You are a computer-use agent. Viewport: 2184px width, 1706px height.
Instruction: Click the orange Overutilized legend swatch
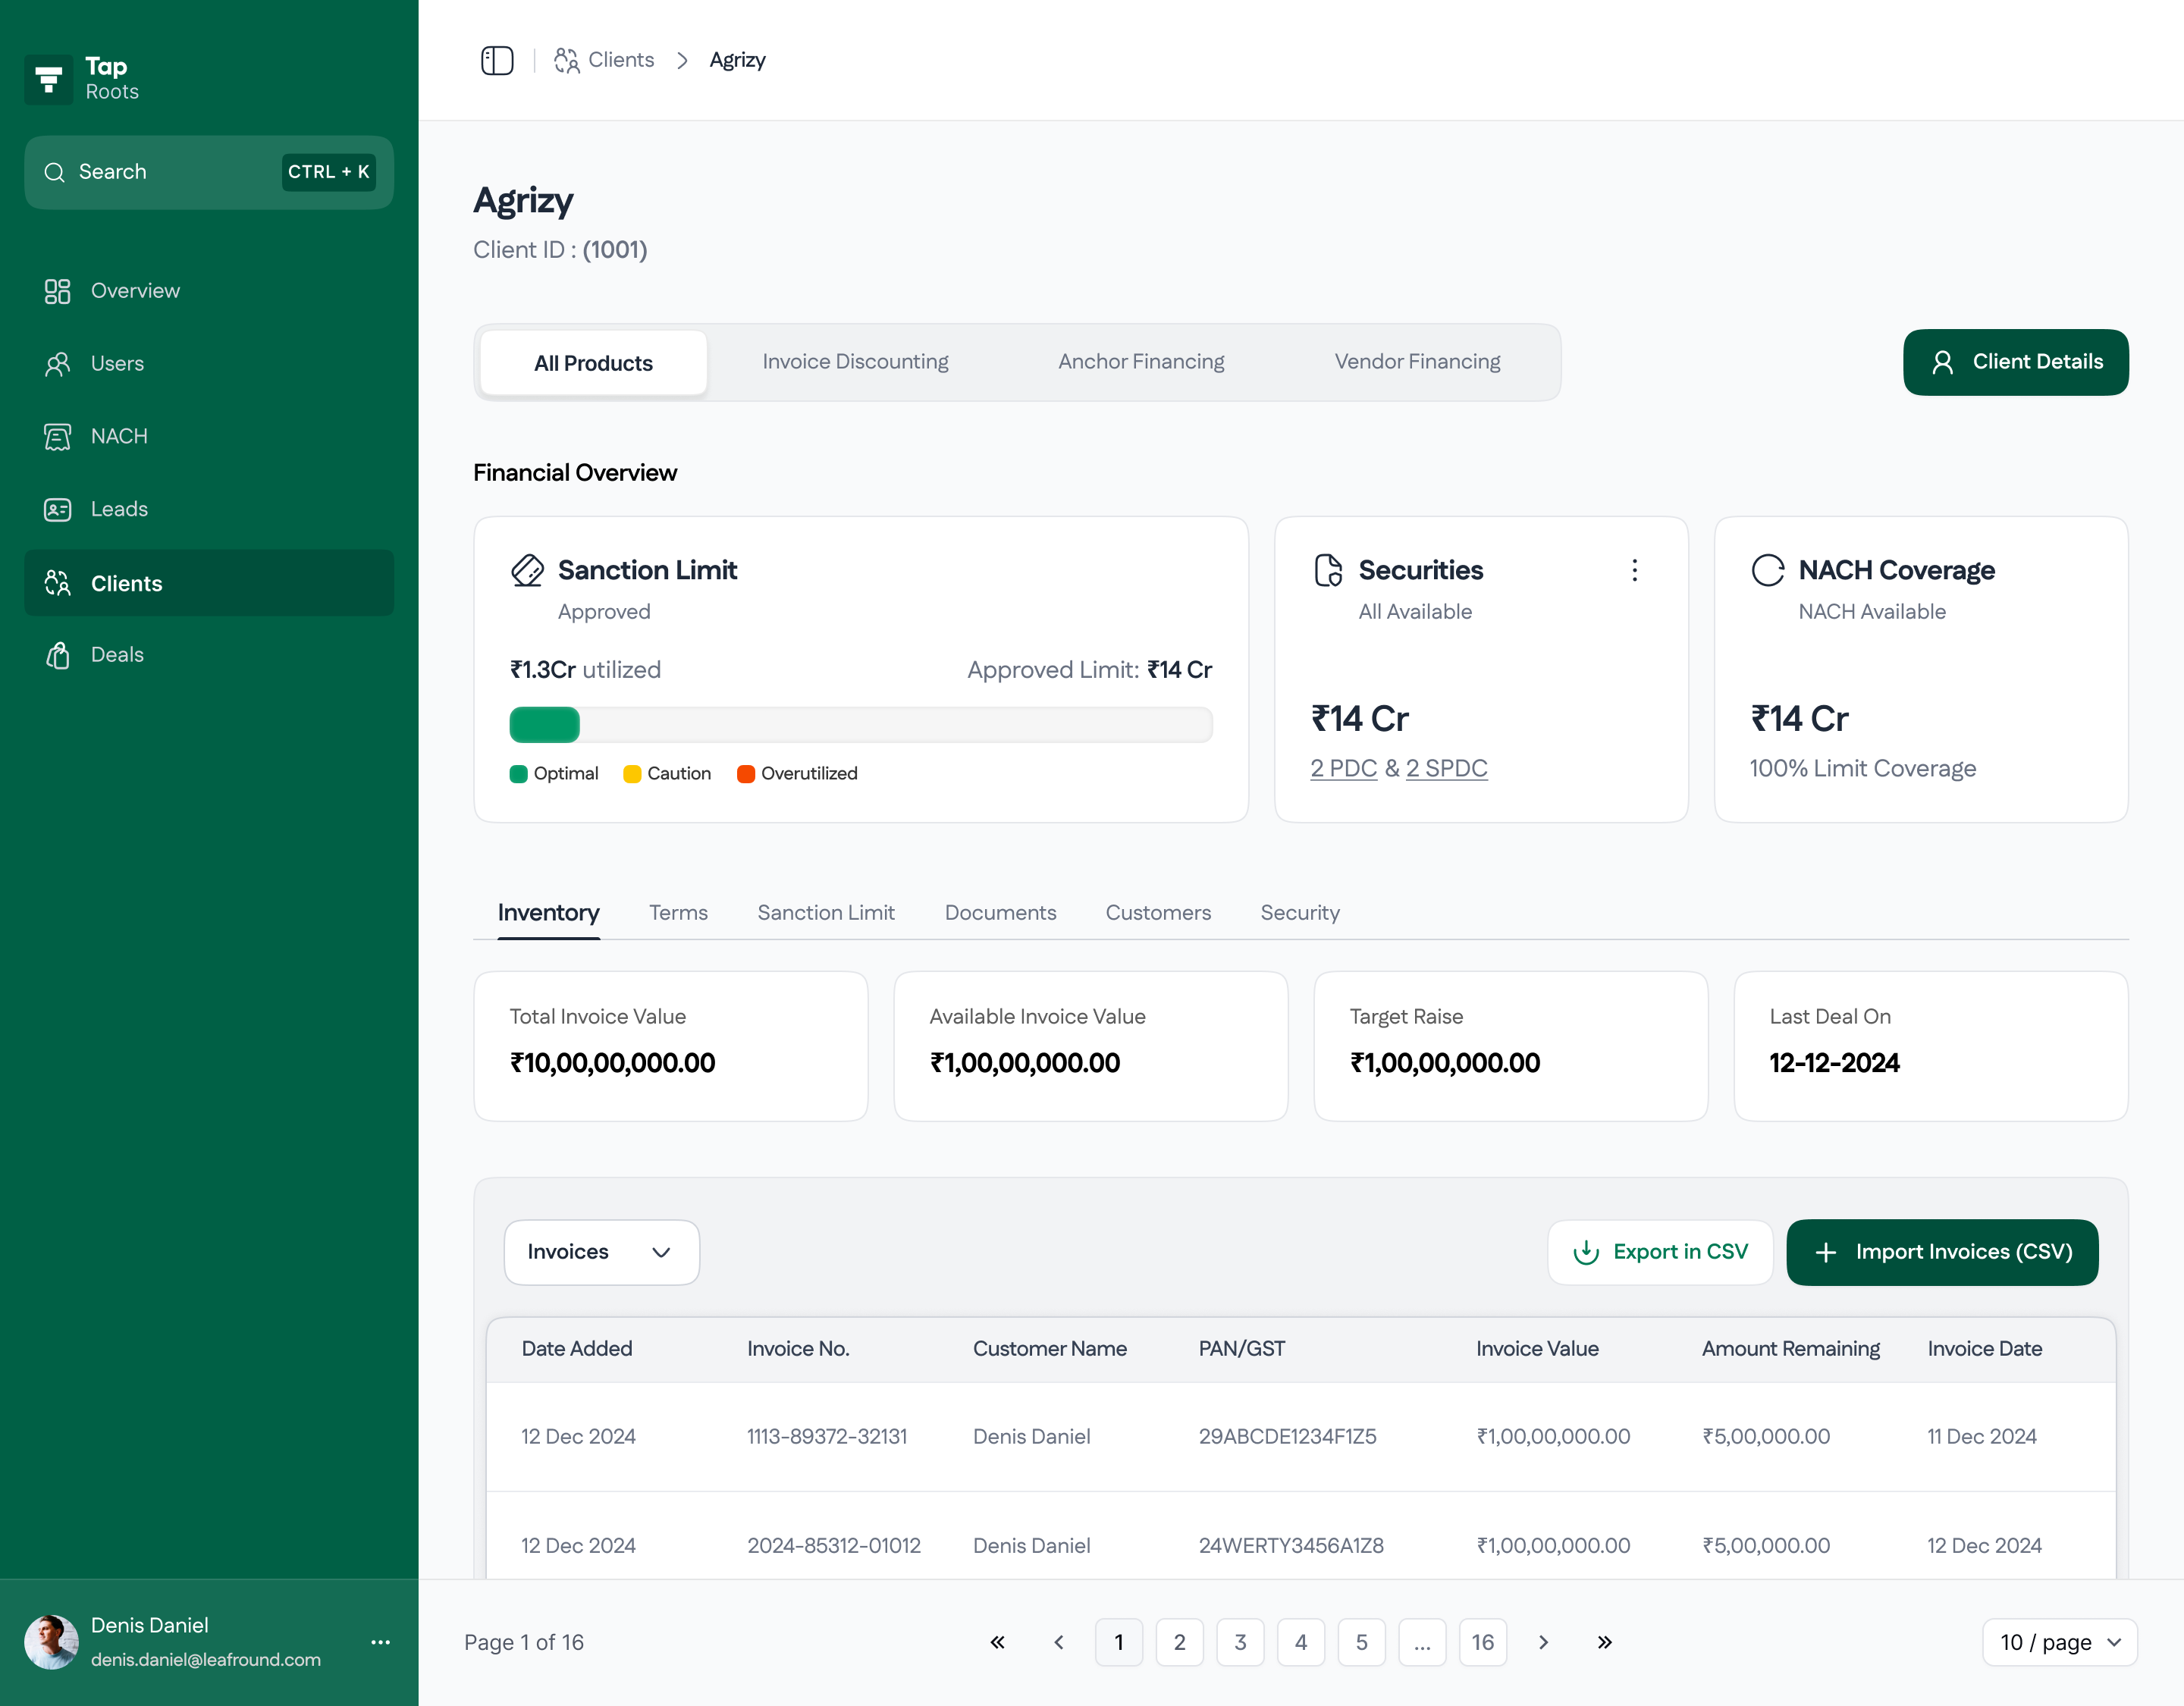pyautogui.click(x=746, y=774)
